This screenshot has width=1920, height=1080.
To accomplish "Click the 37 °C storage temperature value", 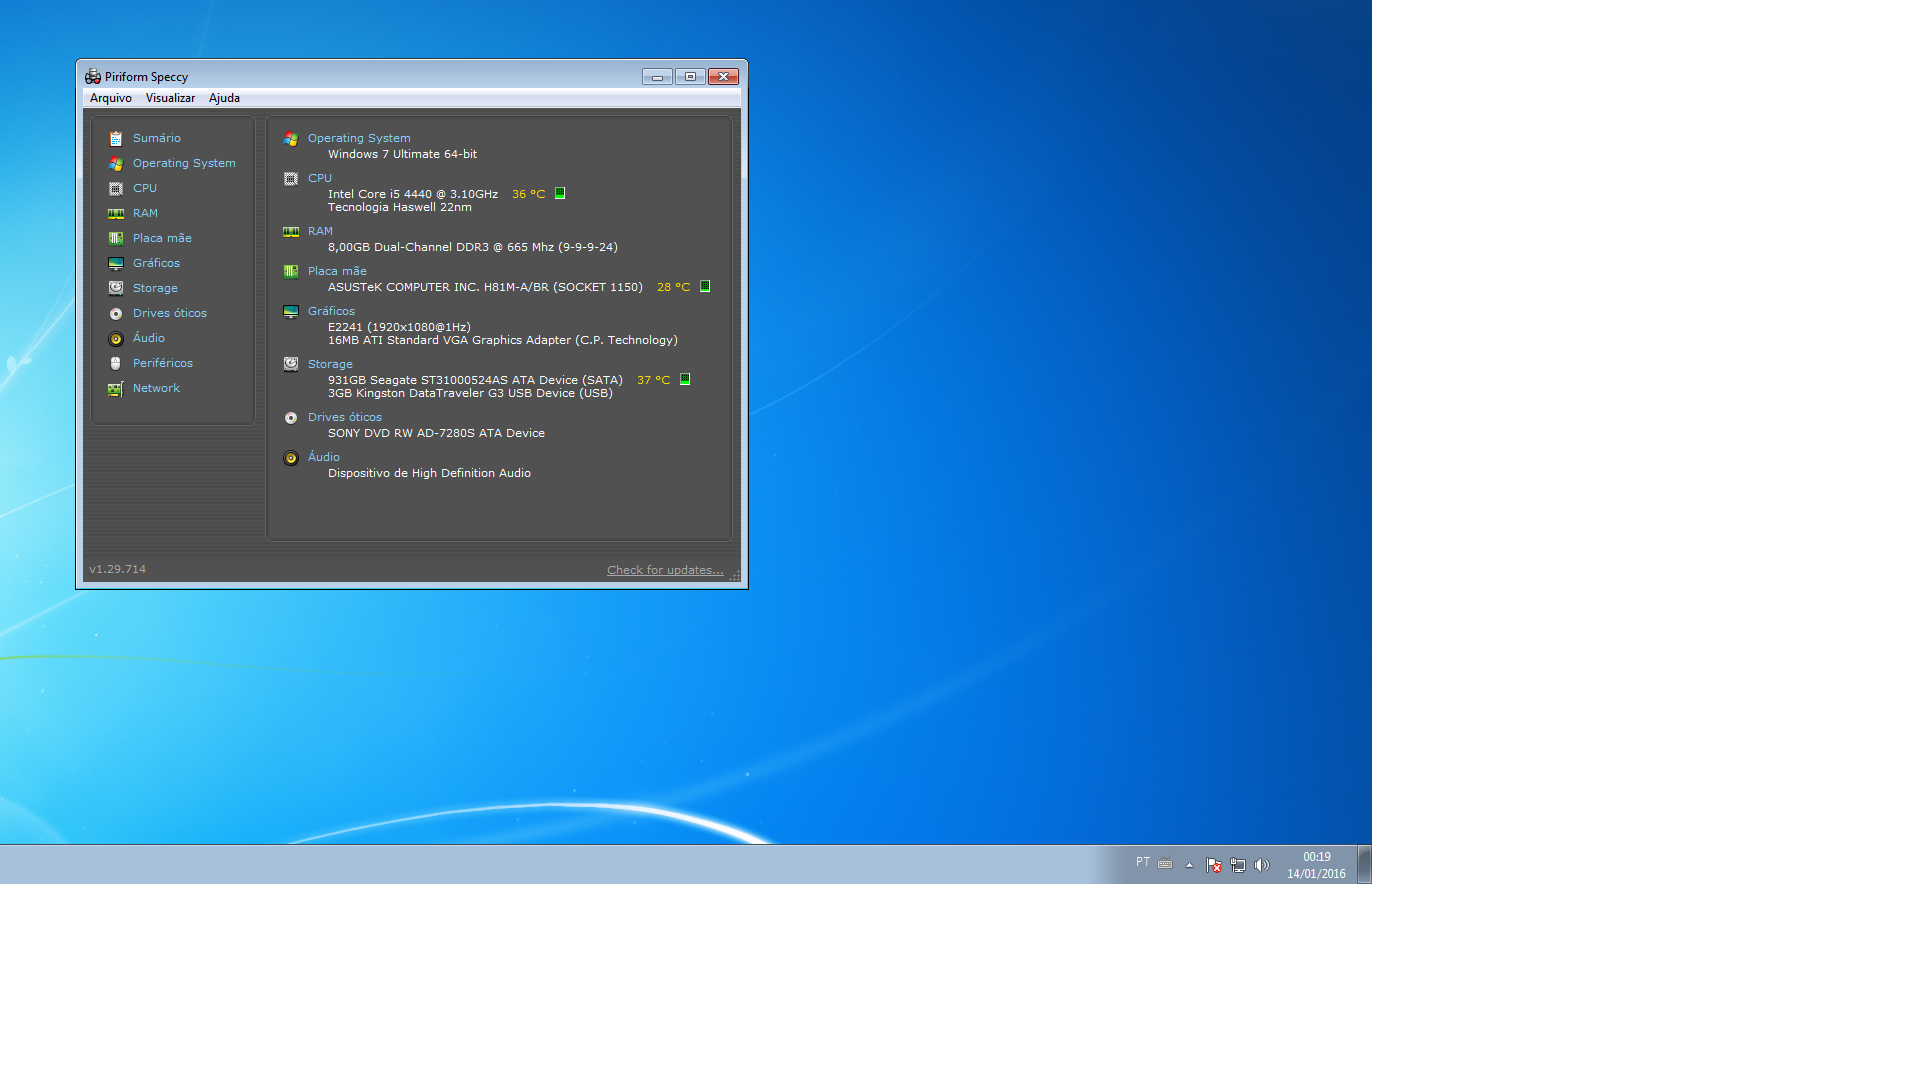I will (x=654, y=380).
